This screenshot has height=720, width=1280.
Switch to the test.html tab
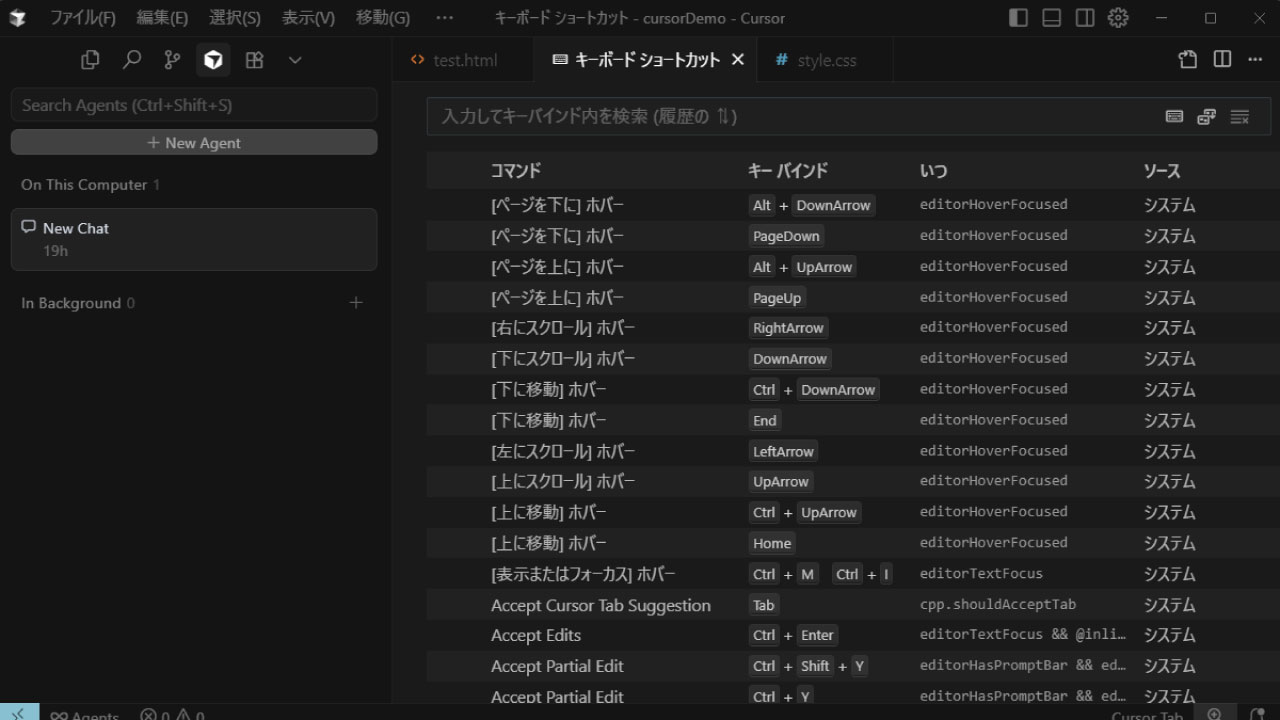click(464, 60)
